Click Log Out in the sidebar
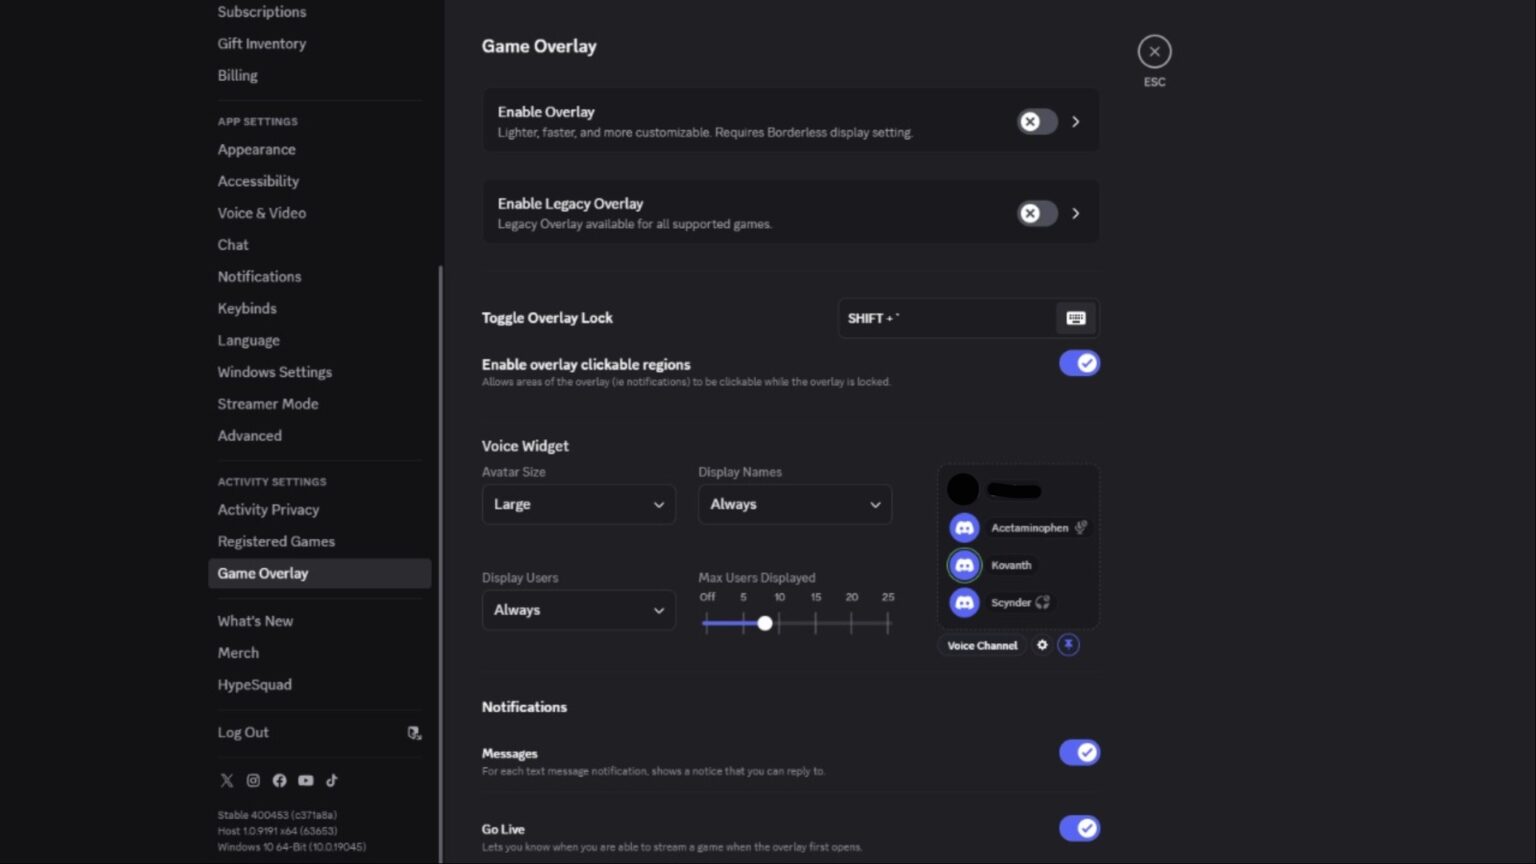This screenshot has width=1536, height=864. (x=243, y=732)
